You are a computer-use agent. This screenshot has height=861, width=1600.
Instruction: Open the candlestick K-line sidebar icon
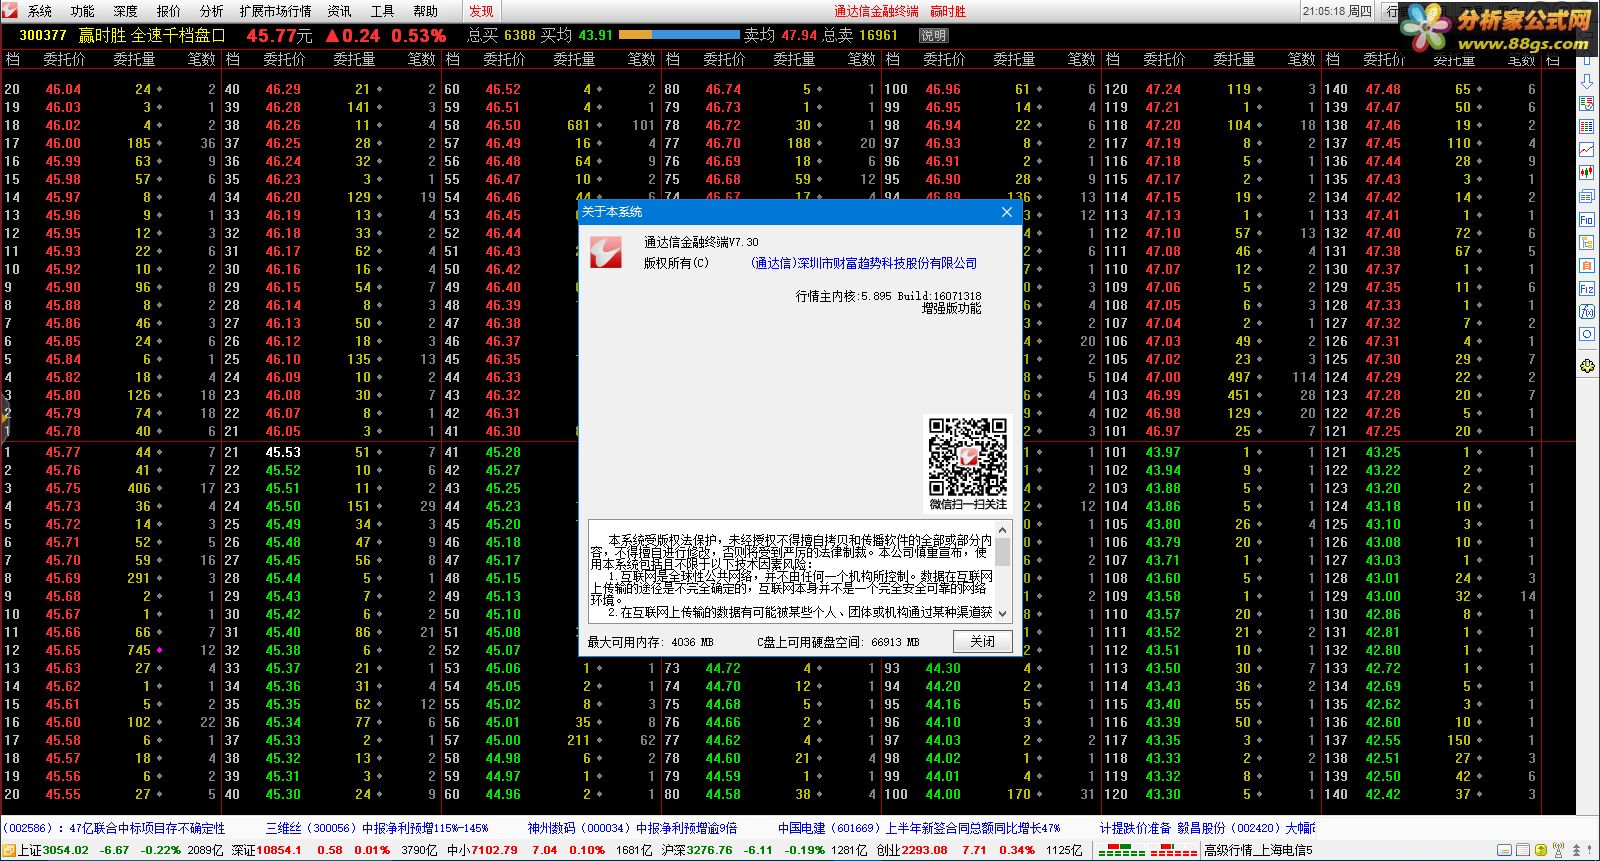(1587, 173)
